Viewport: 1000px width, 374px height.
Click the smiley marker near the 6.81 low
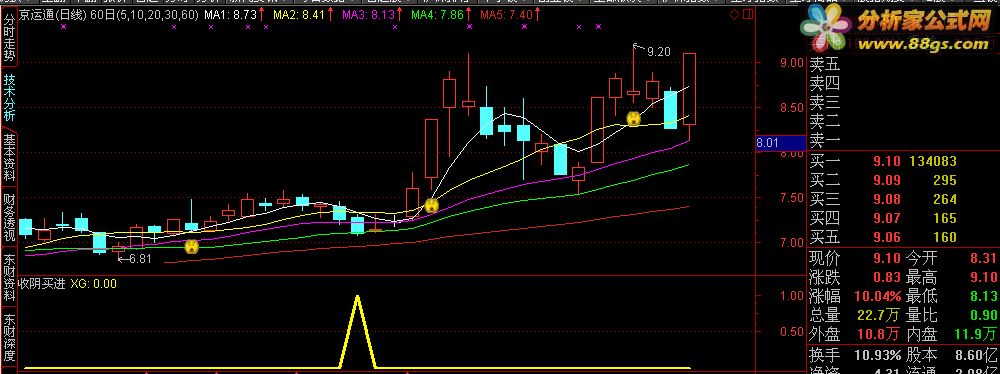[x=191, y=247]
